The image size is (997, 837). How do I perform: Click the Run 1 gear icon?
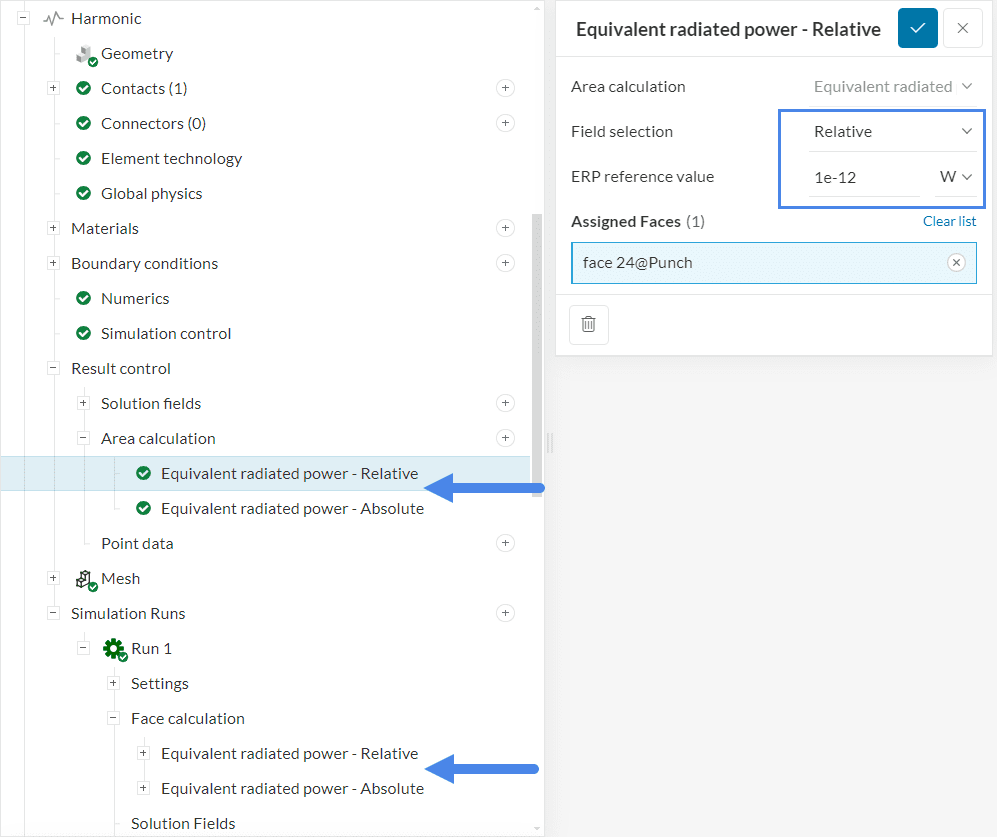pos(114,649)
